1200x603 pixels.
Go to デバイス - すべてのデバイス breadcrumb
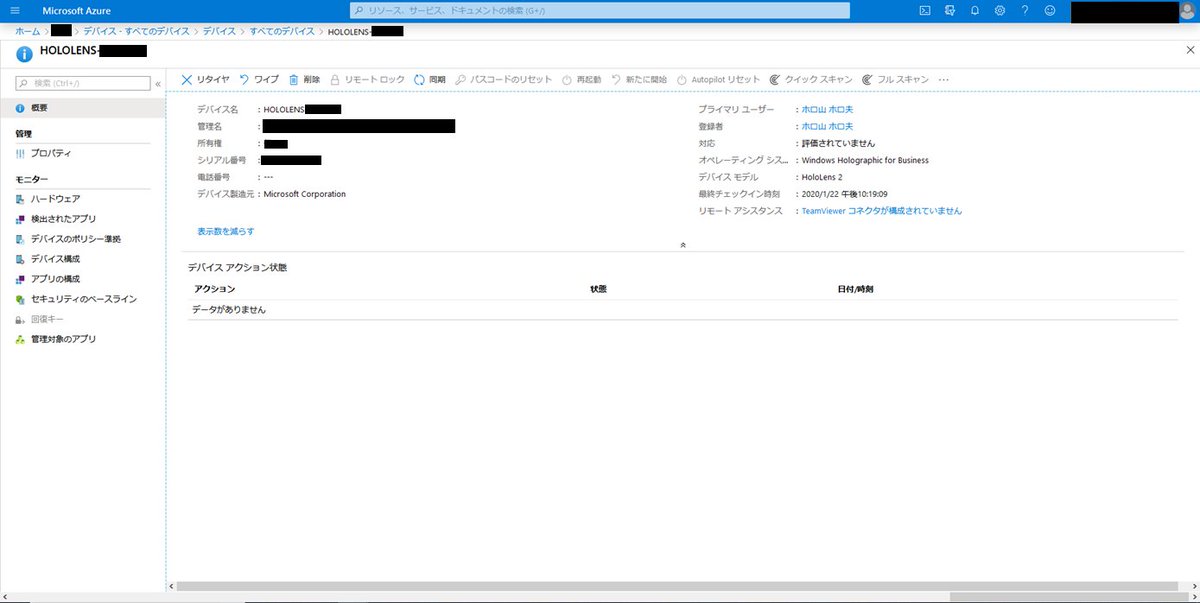click(136, 32)
